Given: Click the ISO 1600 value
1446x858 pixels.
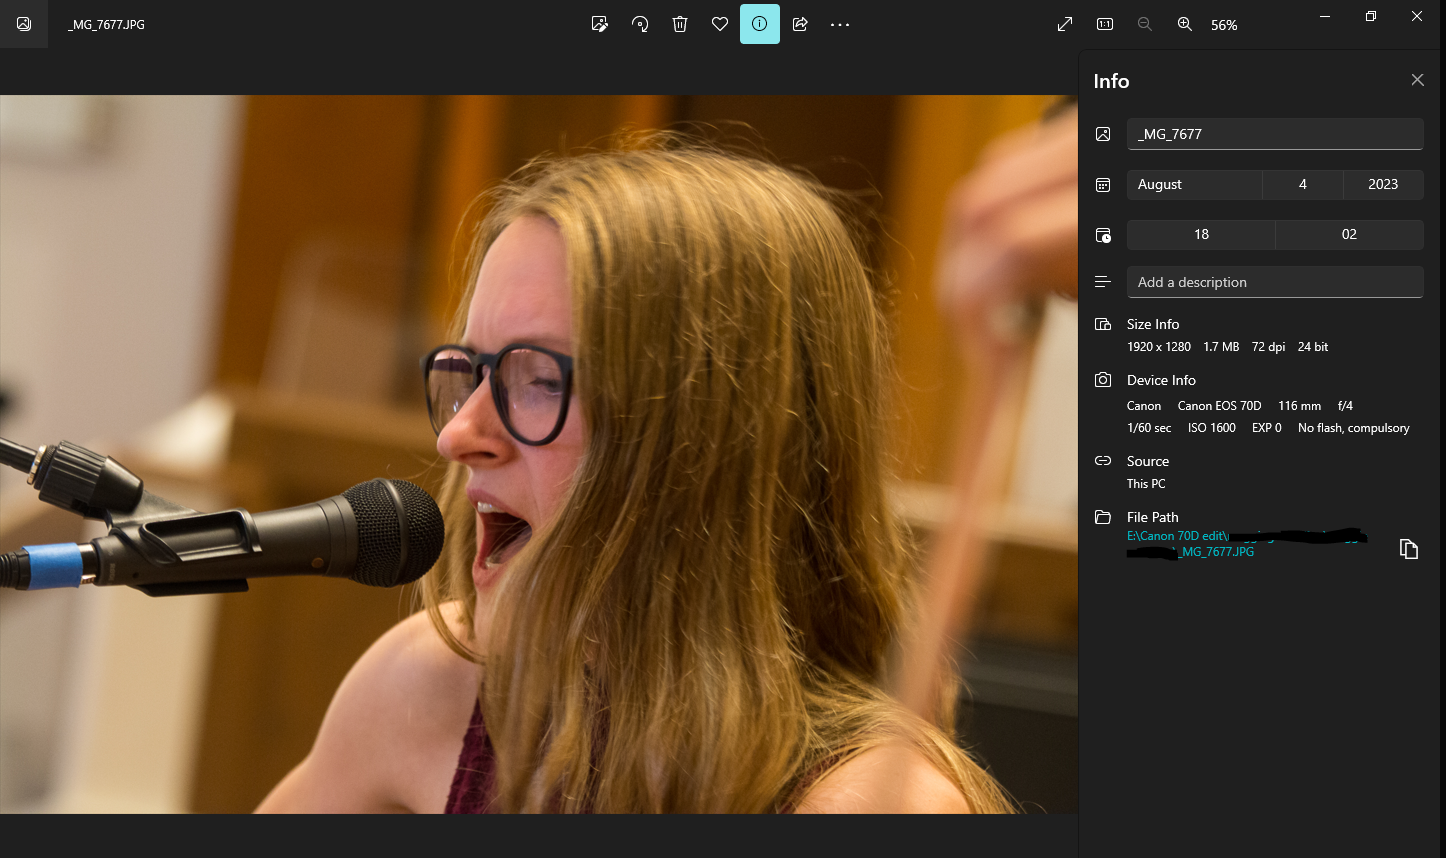Looking at the screenshot, I should point(1212,428).
